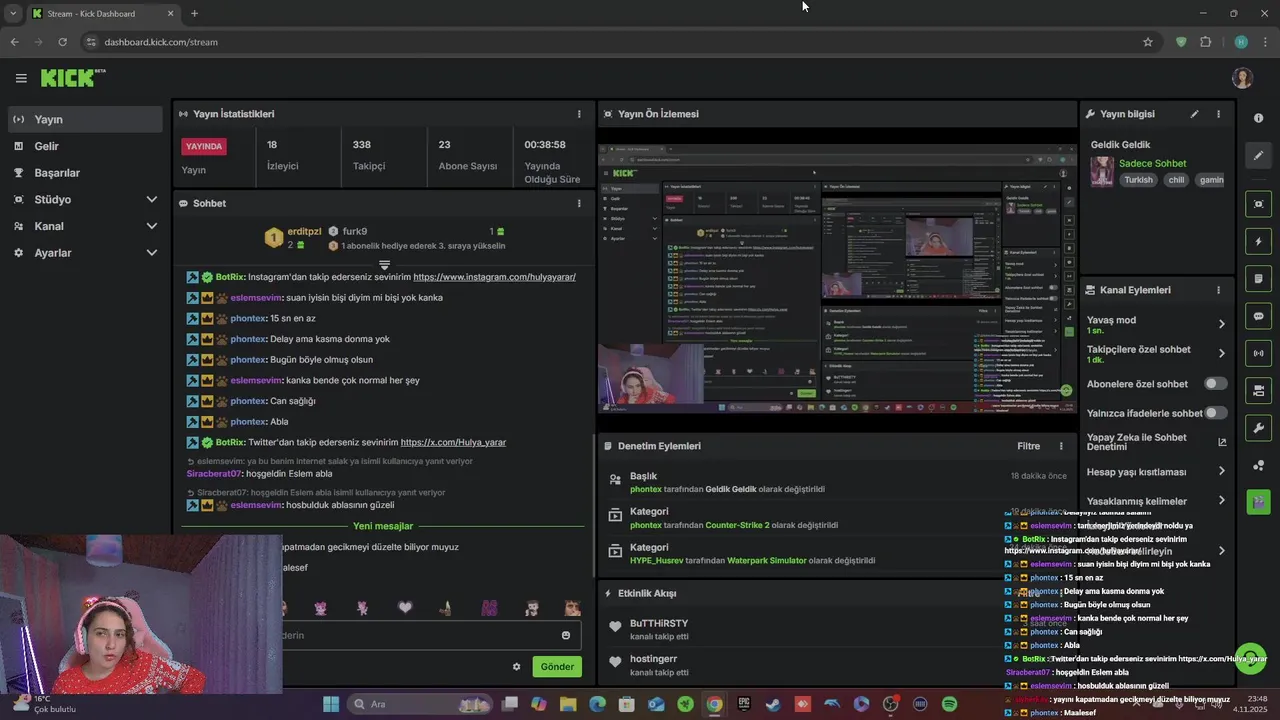Click the KICK logo
Viewport: 1280px width, 720px height.
click(x=73, y=78)
